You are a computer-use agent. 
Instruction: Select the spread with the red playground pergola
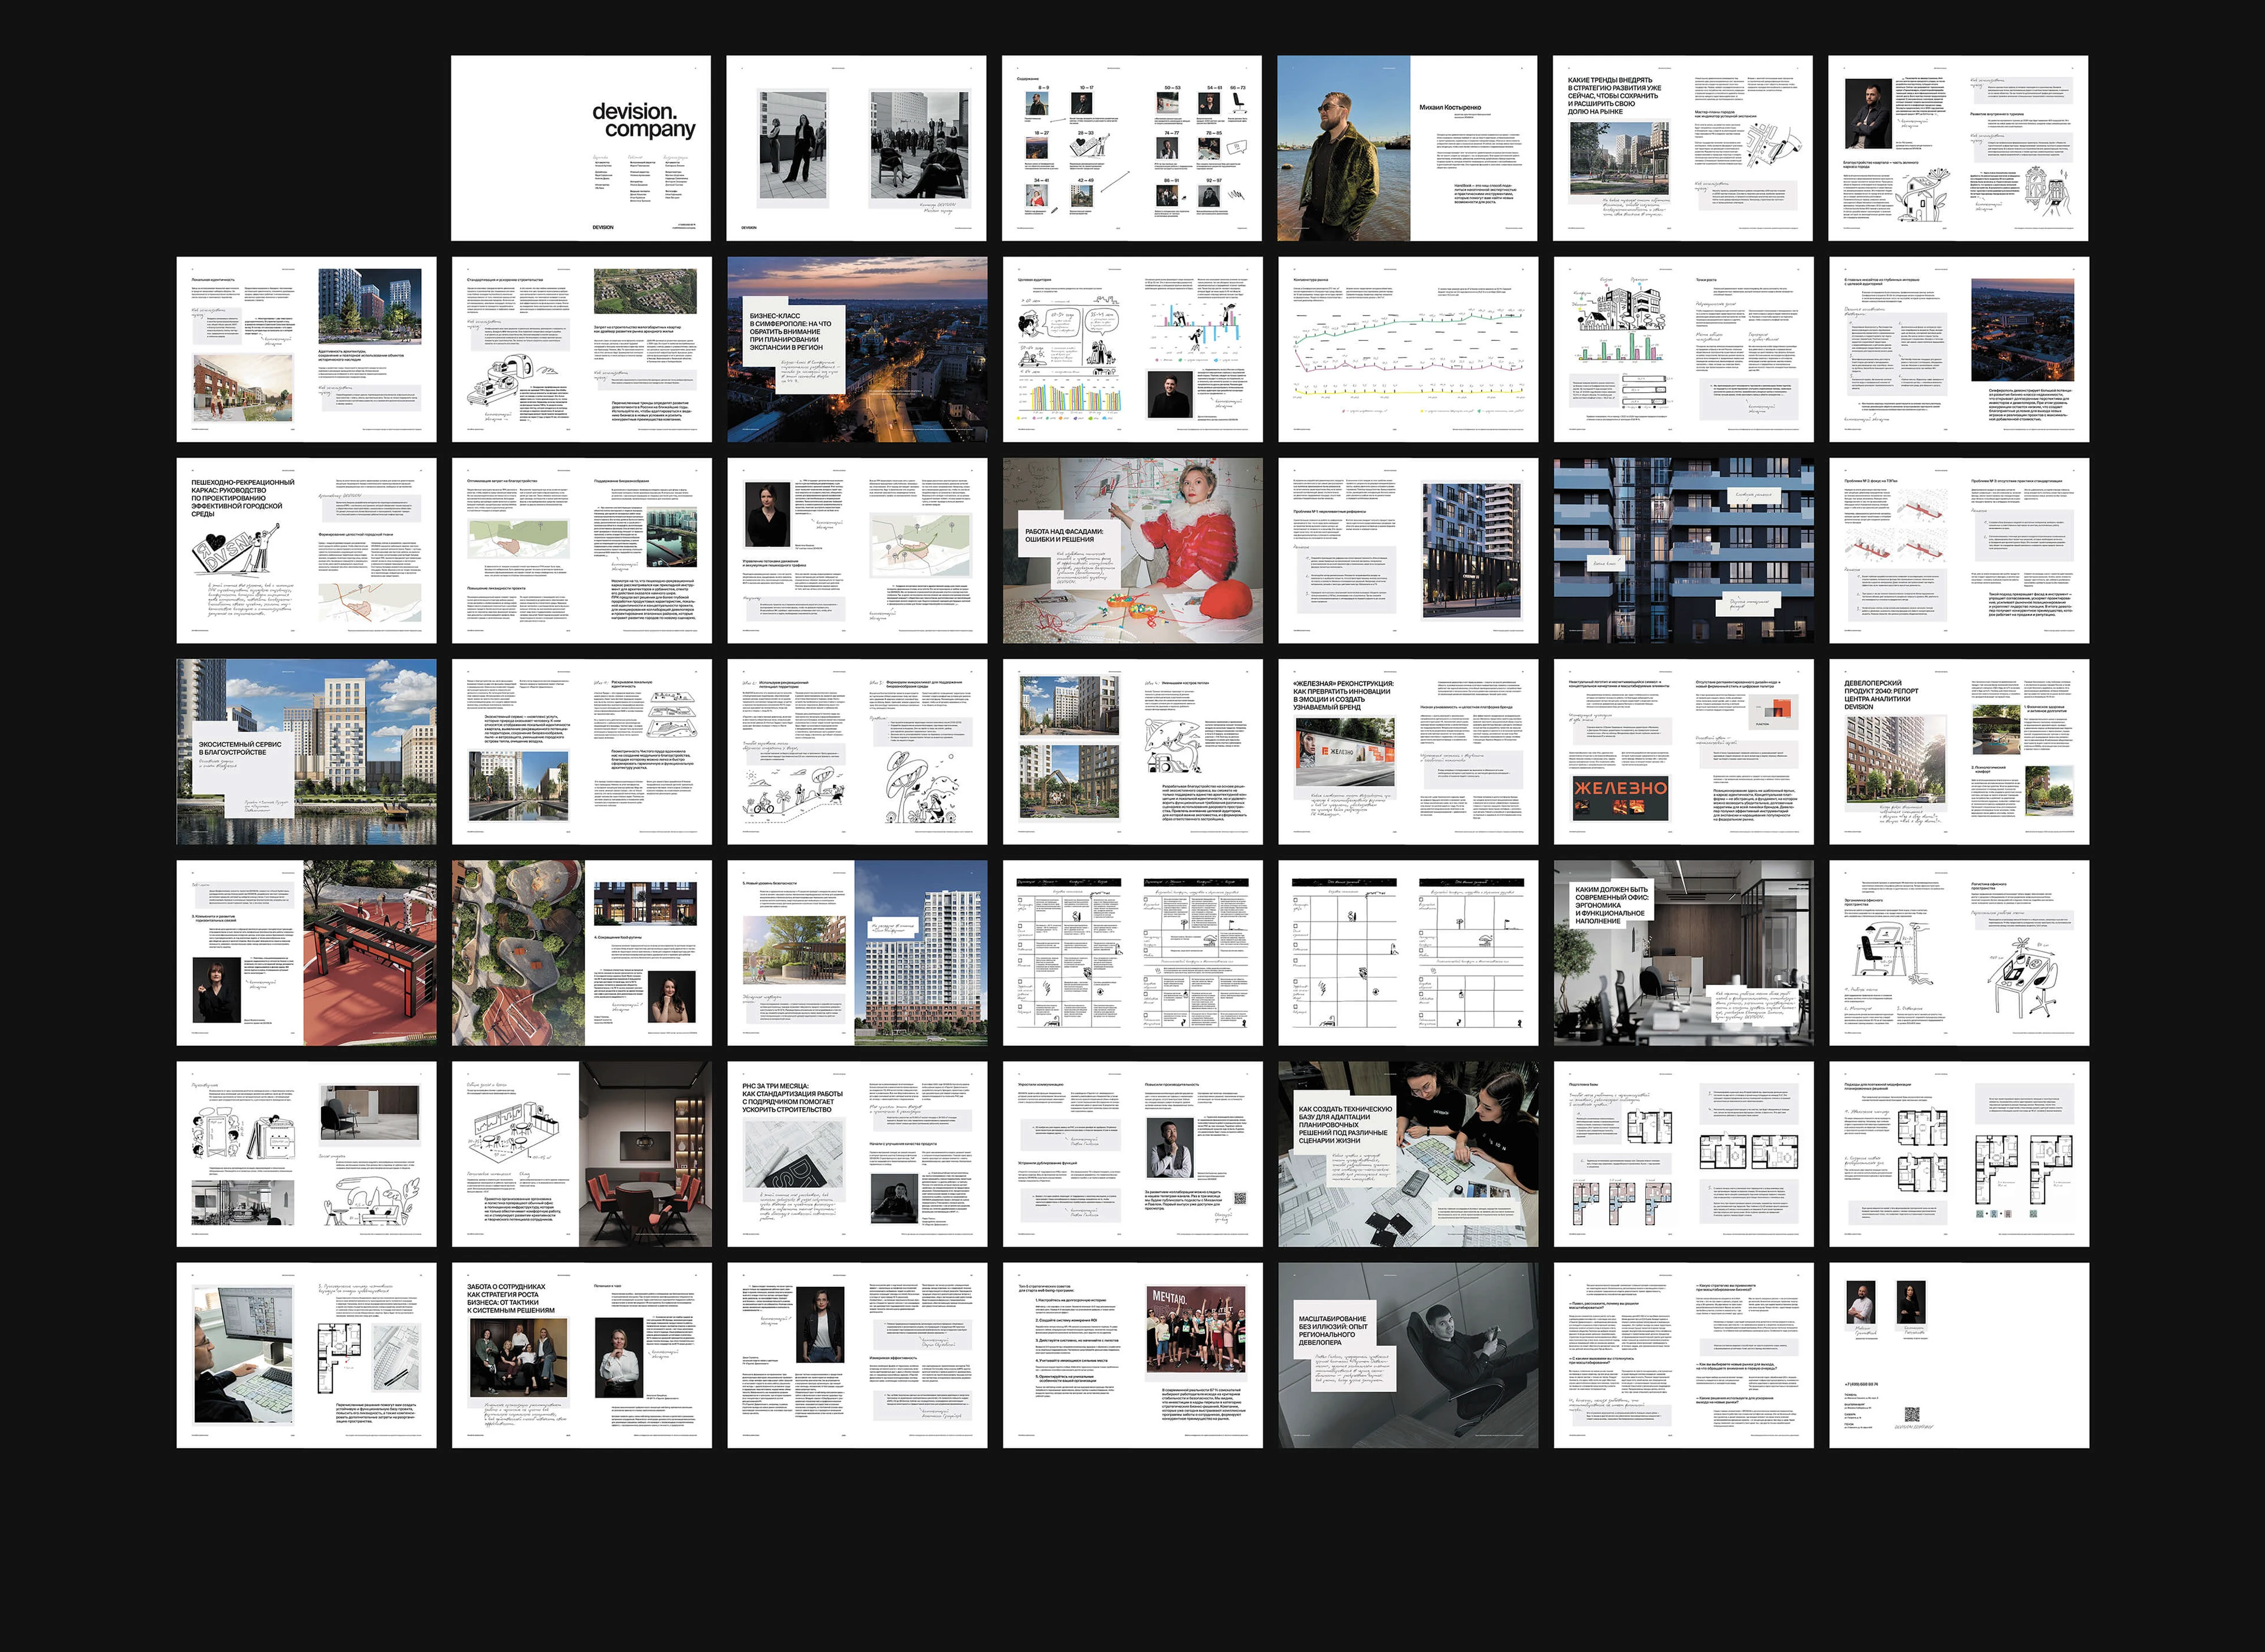point(307,953)
